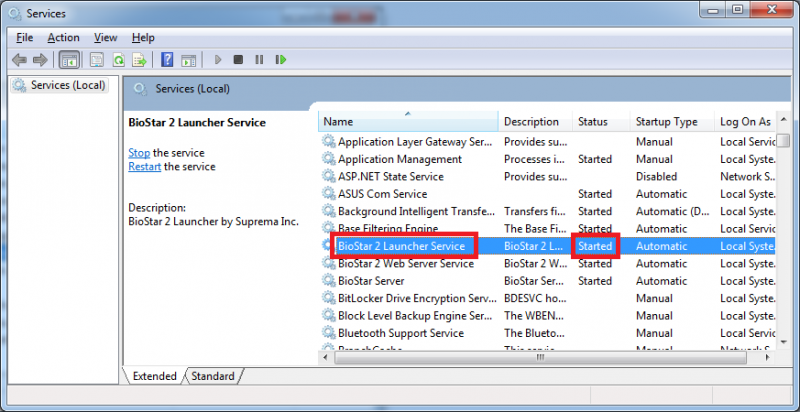Select Services (Local) in the console tree
800x412 pixels.
click(67, 86)
